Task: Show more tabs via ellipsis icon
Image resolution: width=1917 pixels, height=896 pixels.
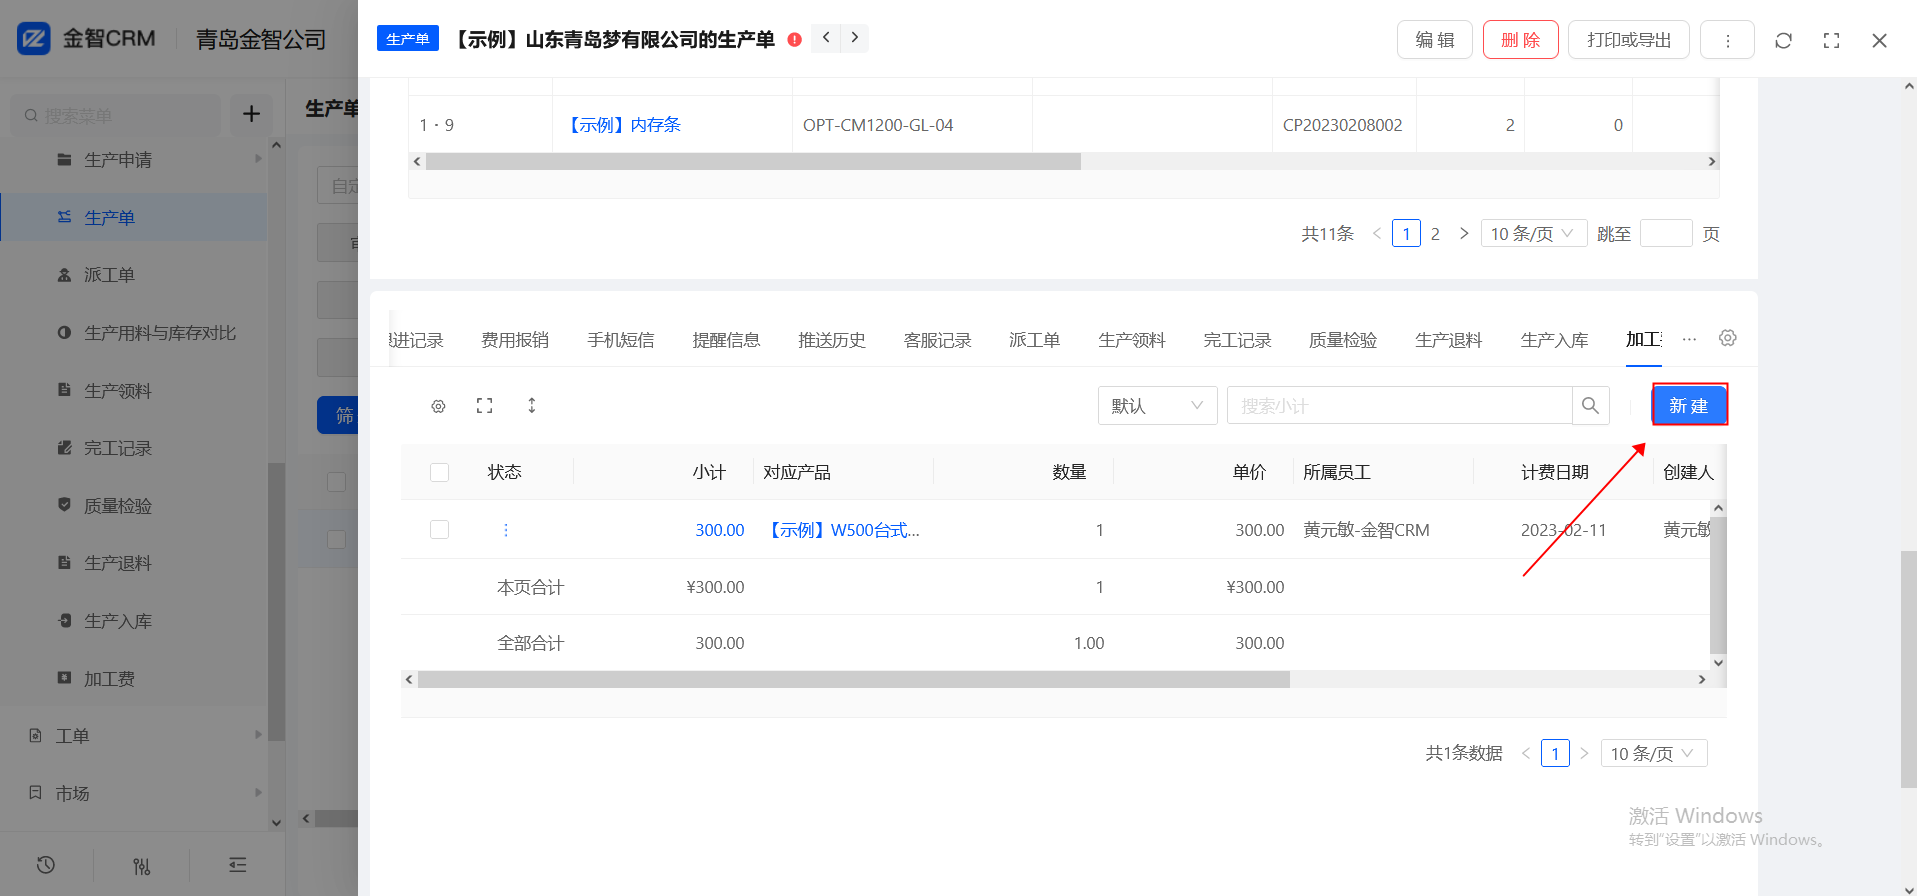Action: [x=1689, y=339]
